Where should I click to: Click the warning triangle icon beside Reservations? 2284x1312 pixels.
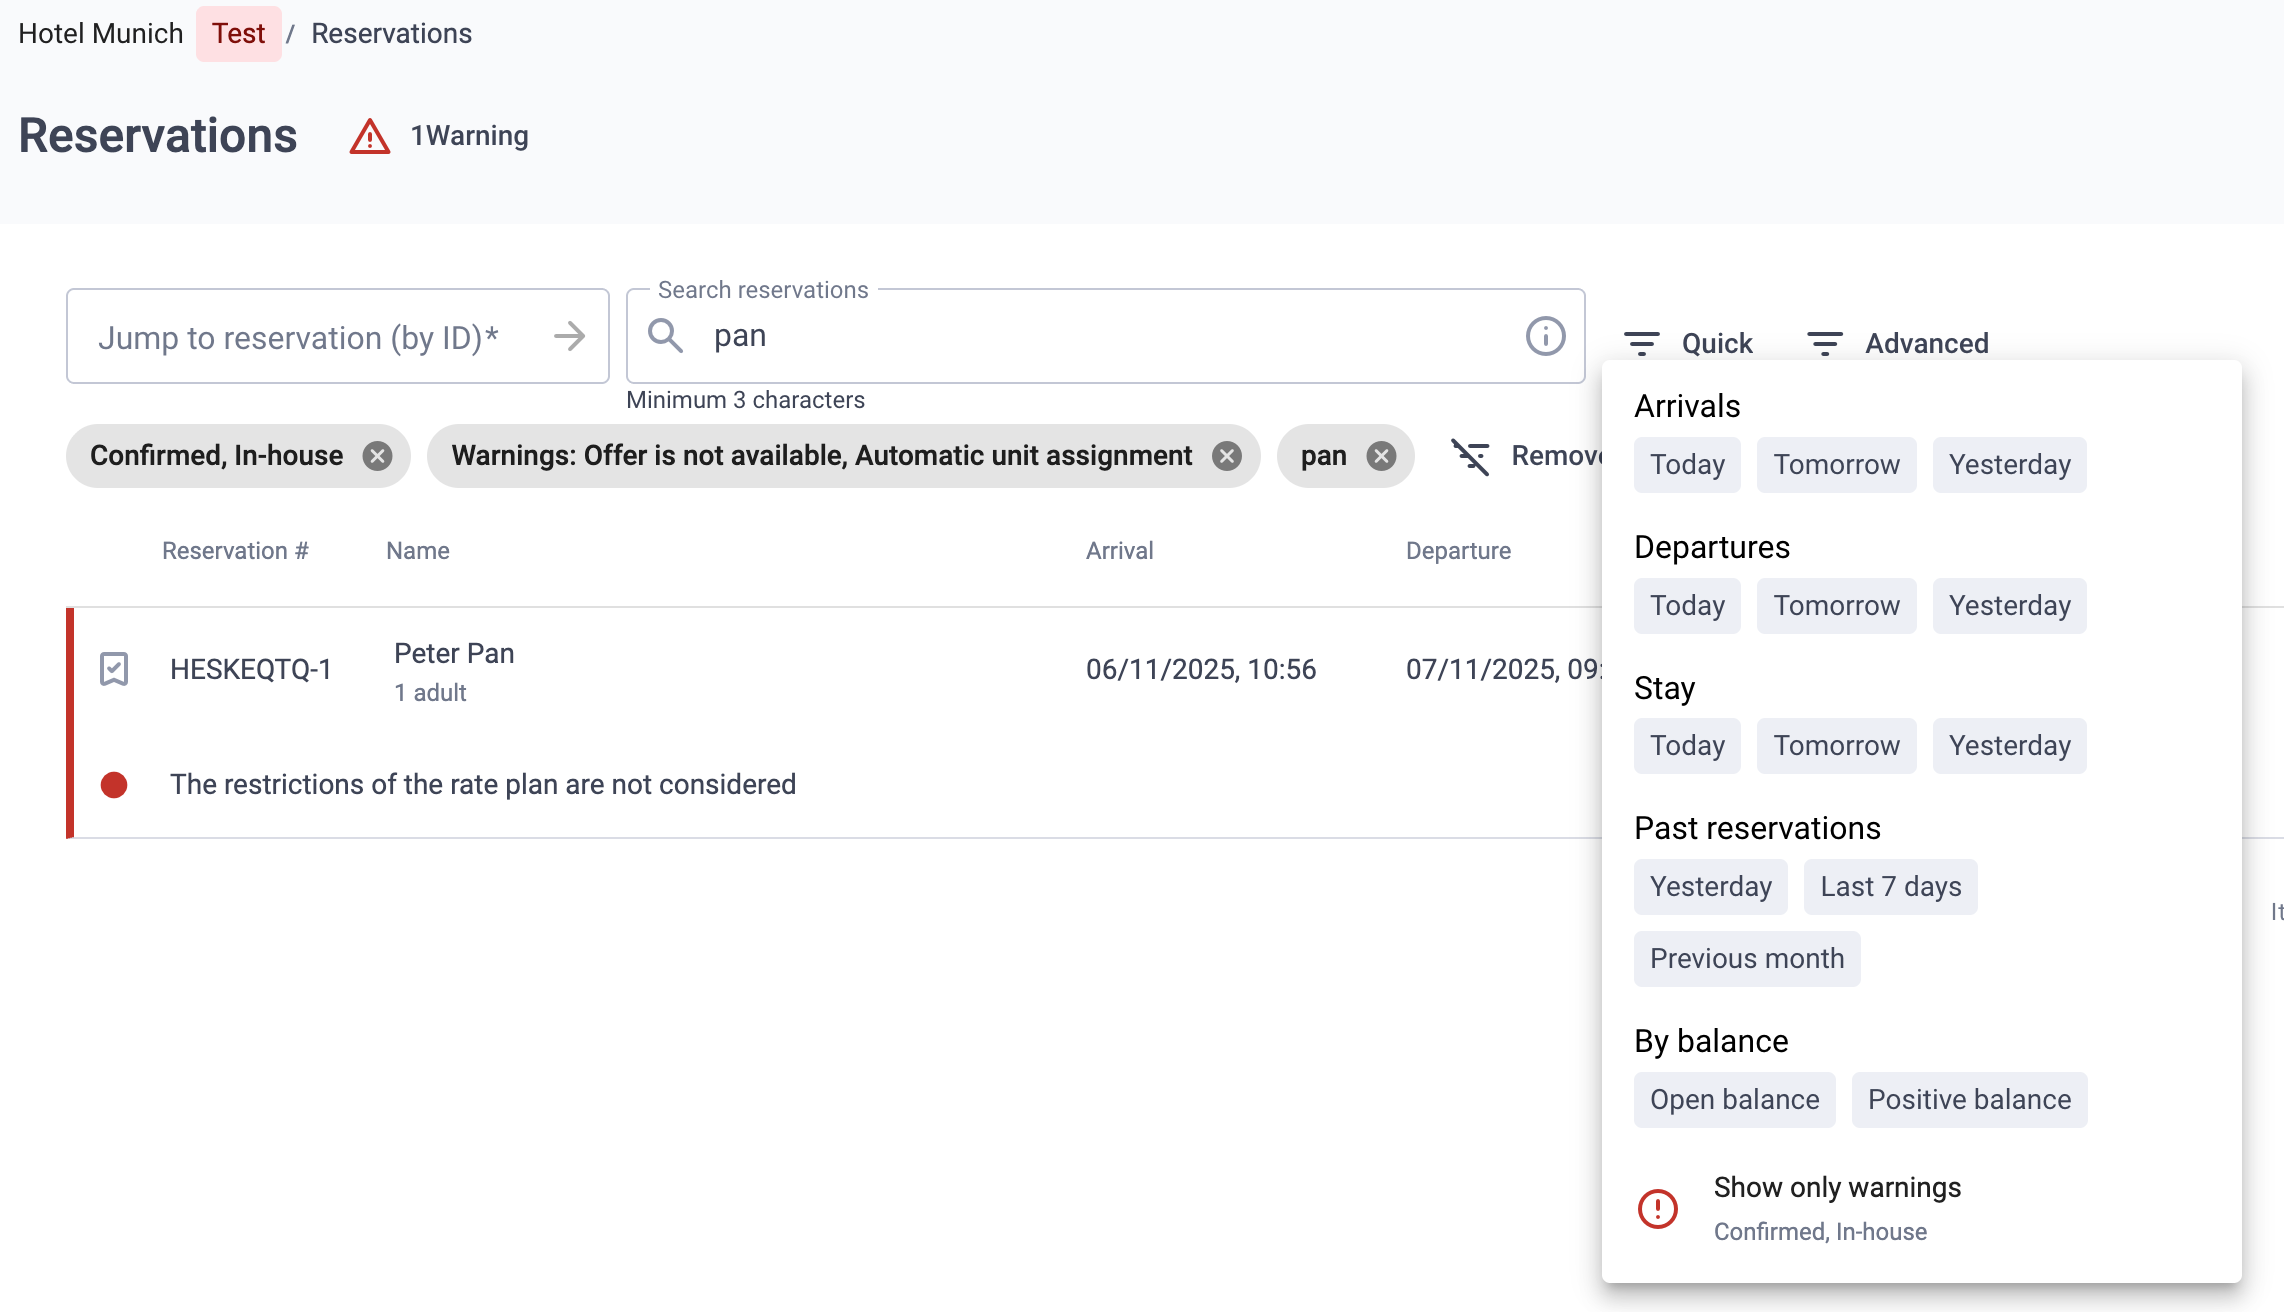point(369,136)
